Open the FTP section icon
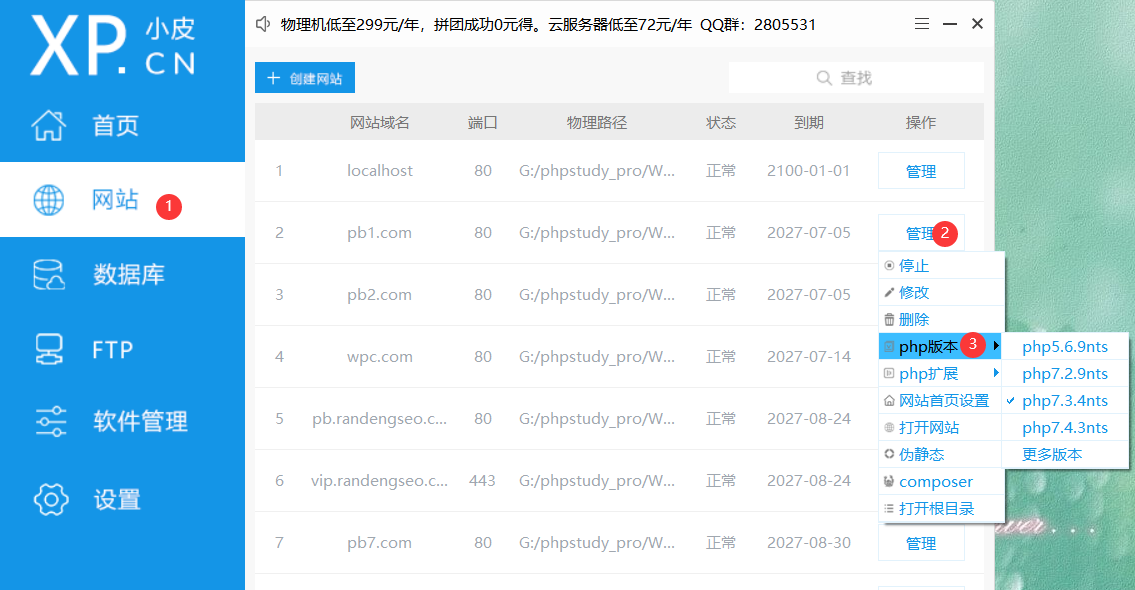Viewport: 1135px width, 590px height. (x=49, y=349)
